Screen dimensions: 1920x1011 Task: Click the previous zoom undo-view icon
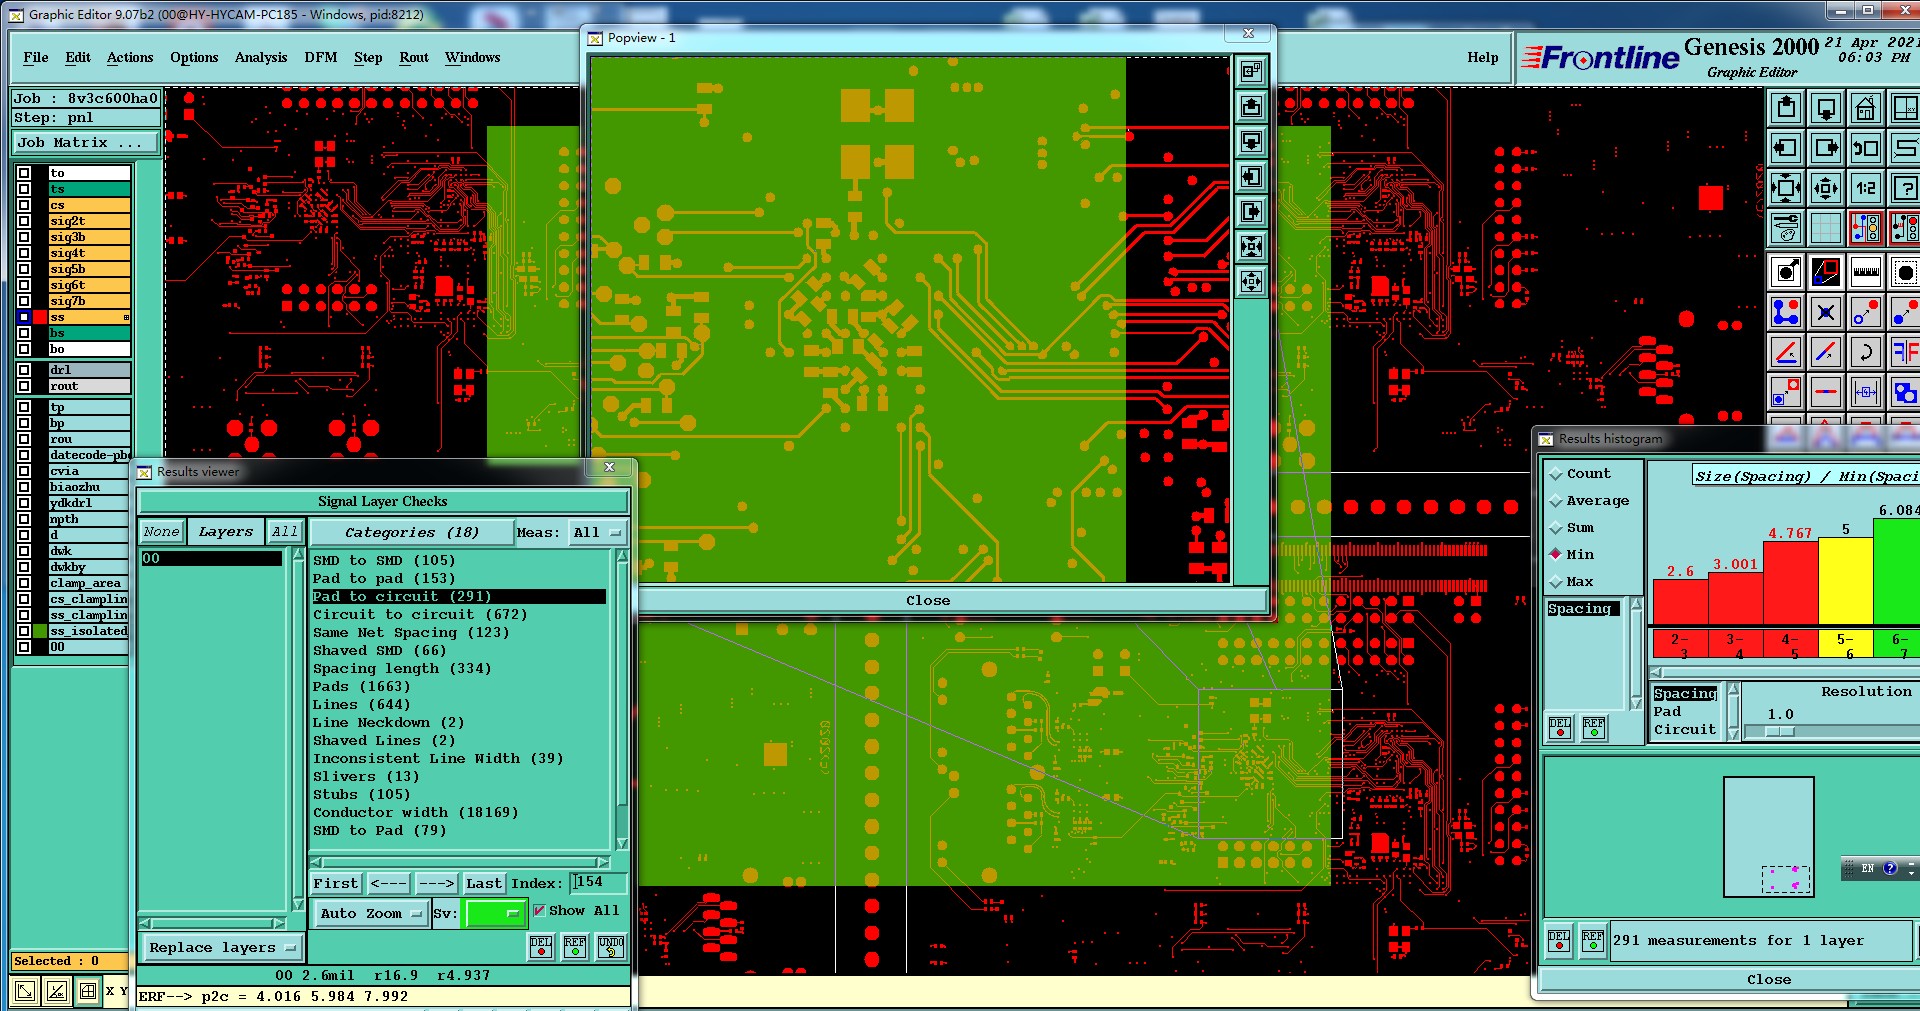1866,148
